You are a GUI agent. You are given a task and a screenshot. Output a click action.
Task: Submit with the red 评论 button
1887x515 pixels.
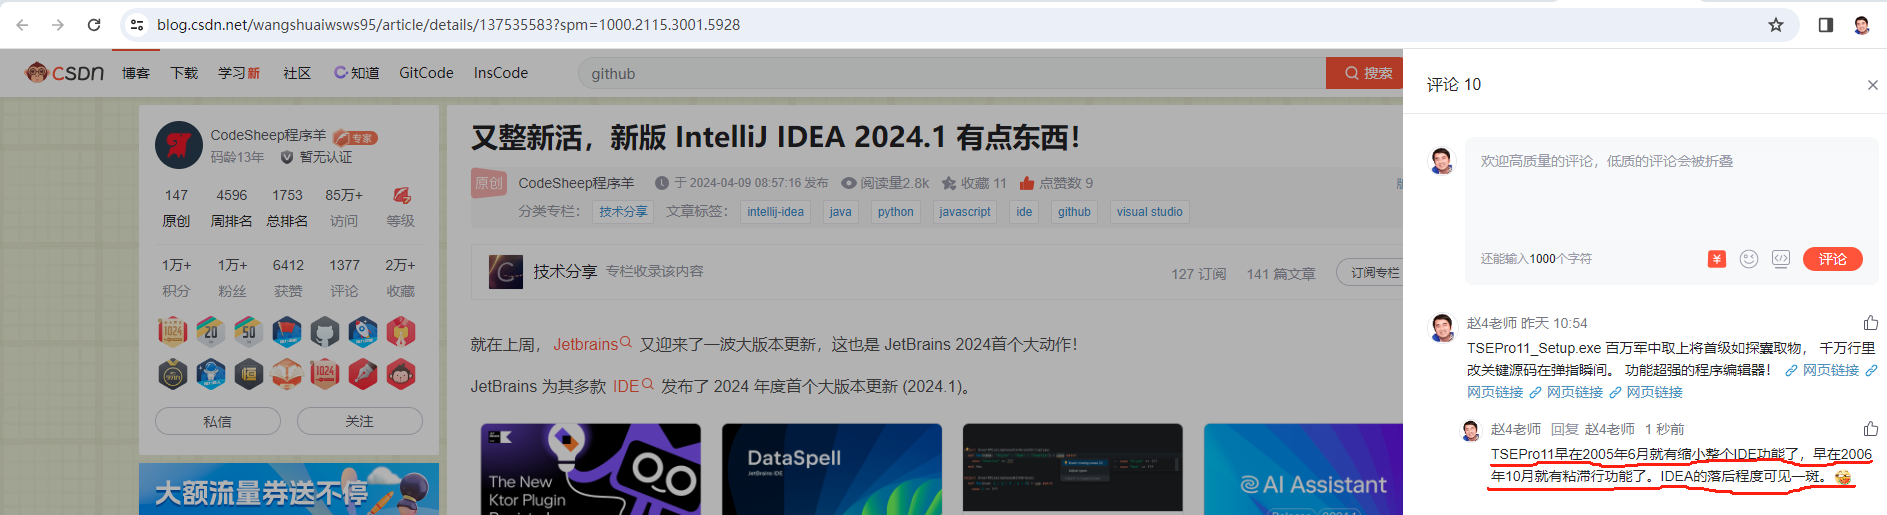coord(1832,259)
